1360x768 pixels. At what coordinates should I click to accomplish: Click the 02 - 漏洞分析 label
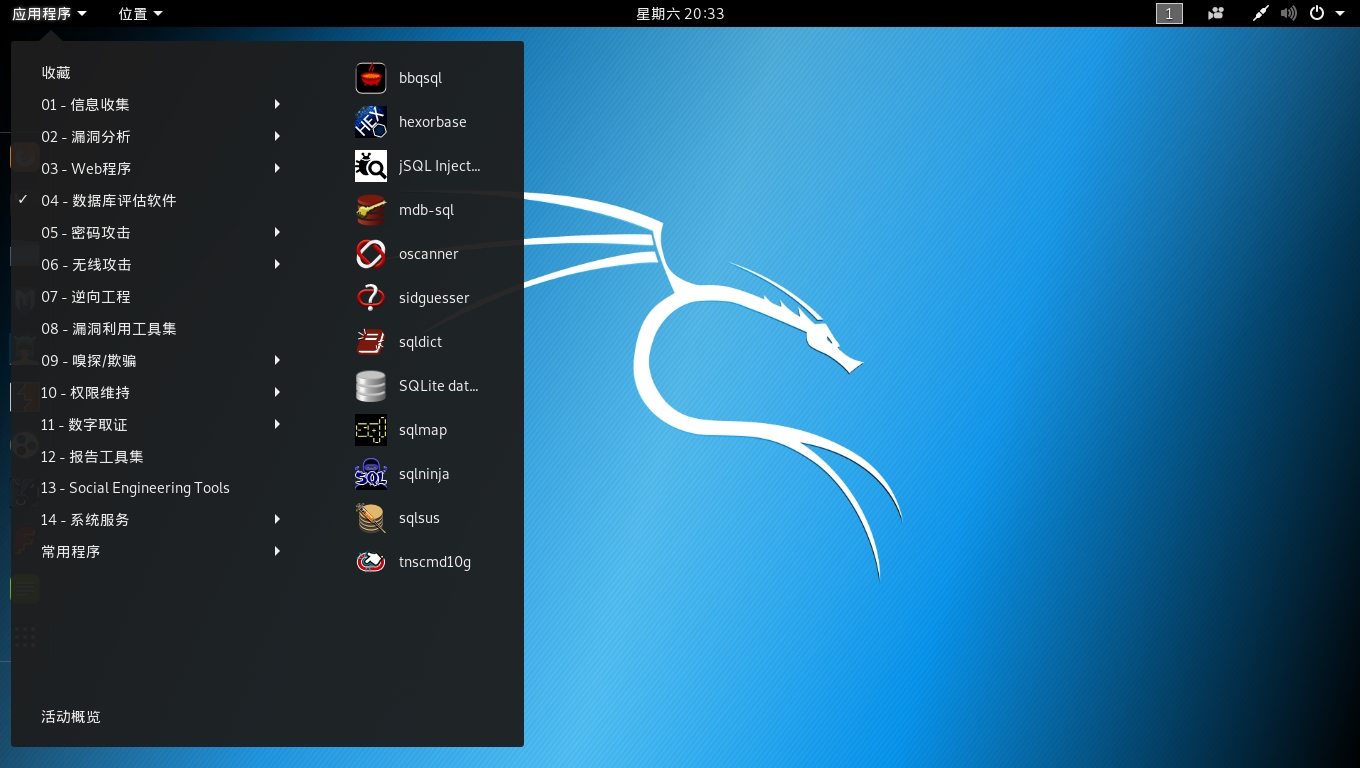(86, 136)
